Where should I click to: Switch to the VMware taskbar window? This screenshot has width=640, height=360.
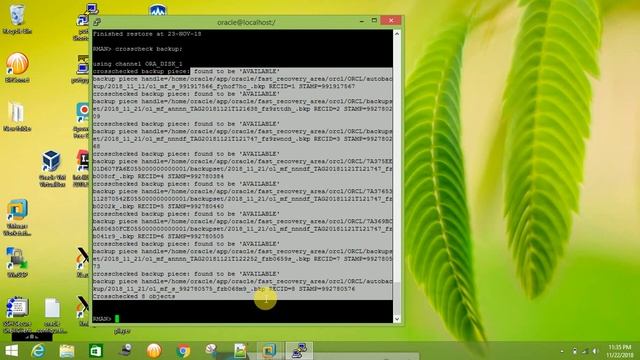click(x=269, y=351)
